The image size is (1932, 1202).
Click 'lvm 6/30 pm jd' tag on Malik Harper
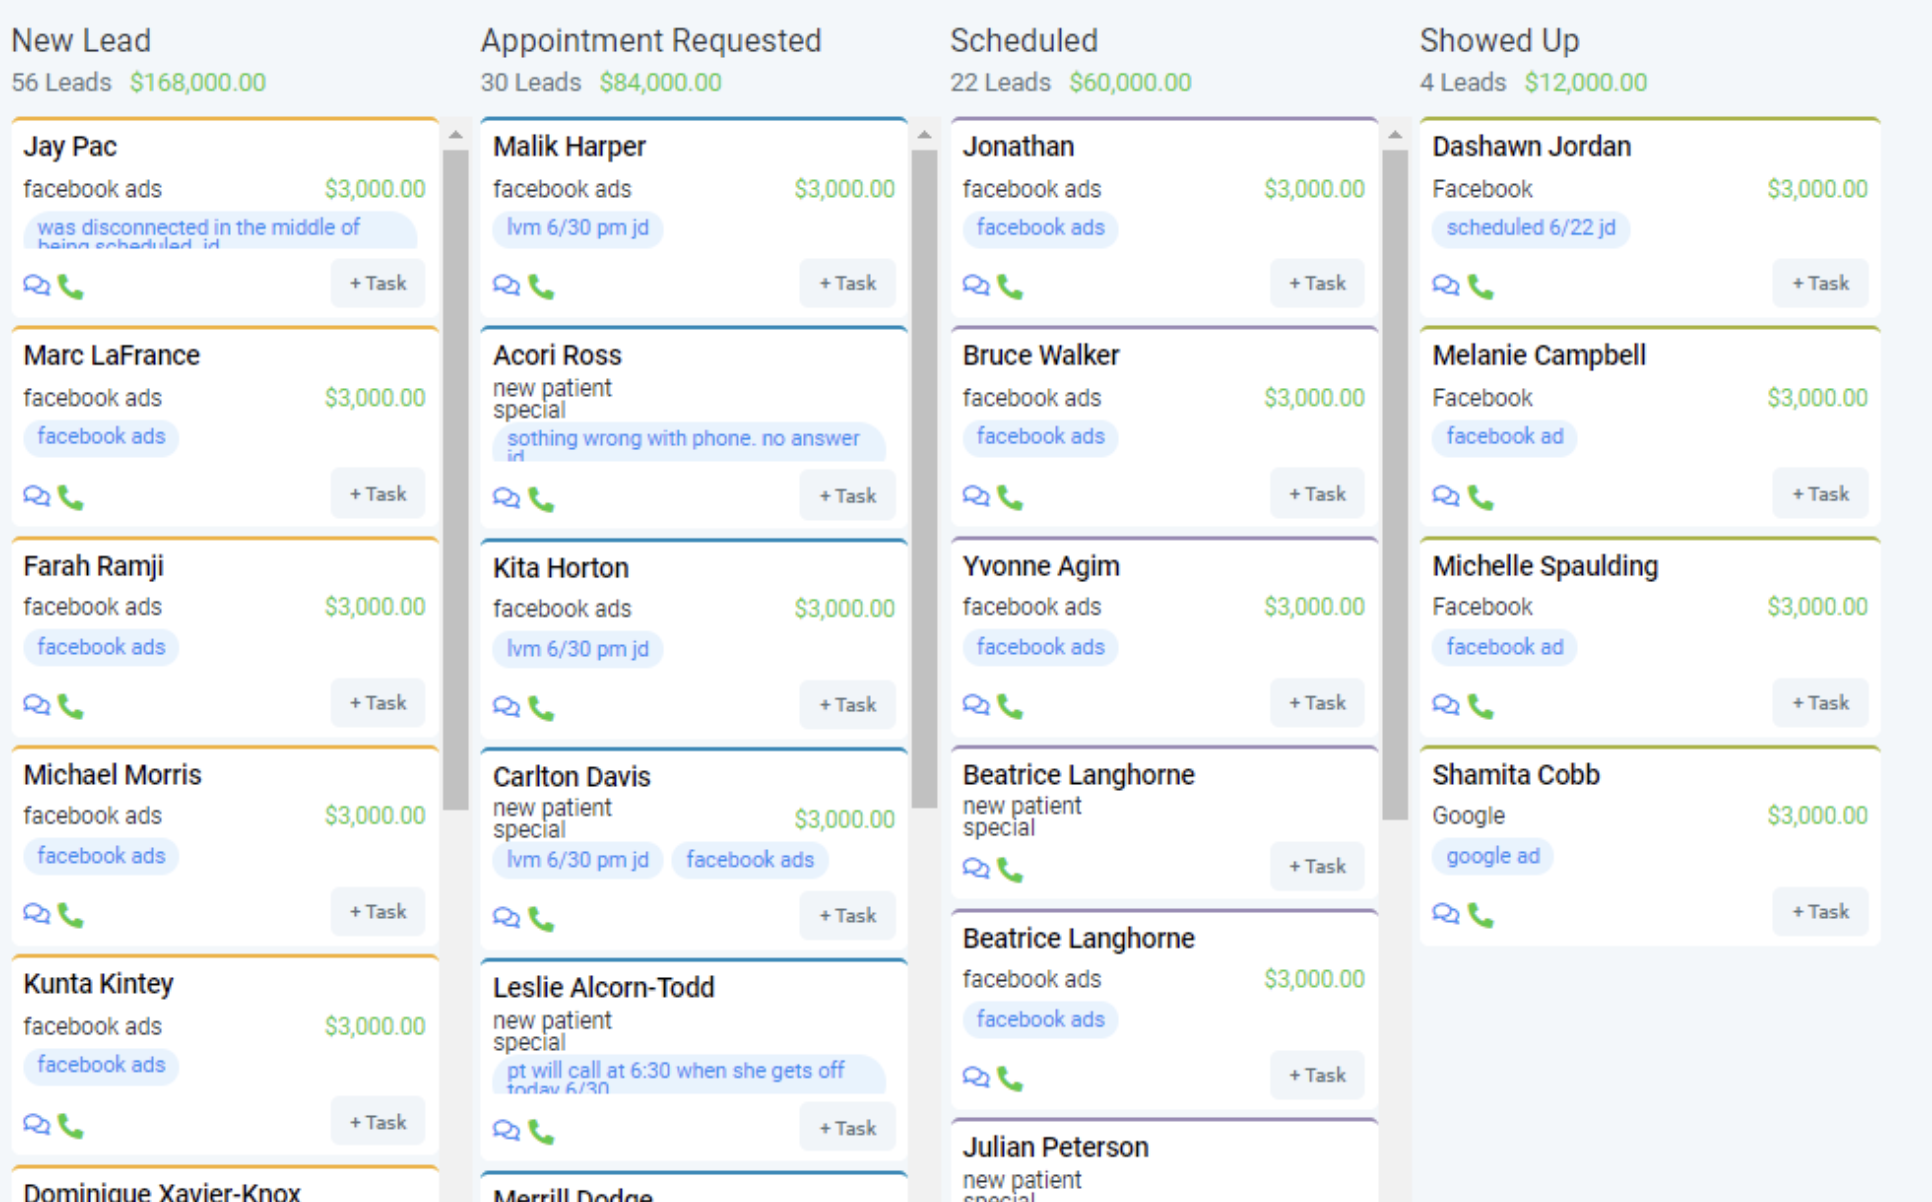[x=578, y=228]
